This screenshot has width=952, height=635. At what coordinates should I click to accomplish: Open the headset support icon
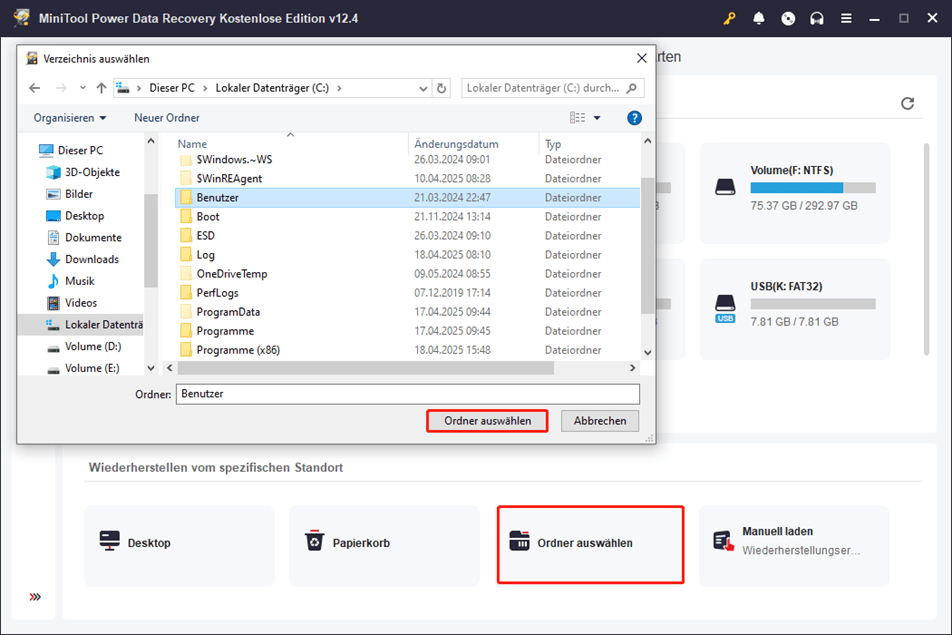tap(817, 18)
